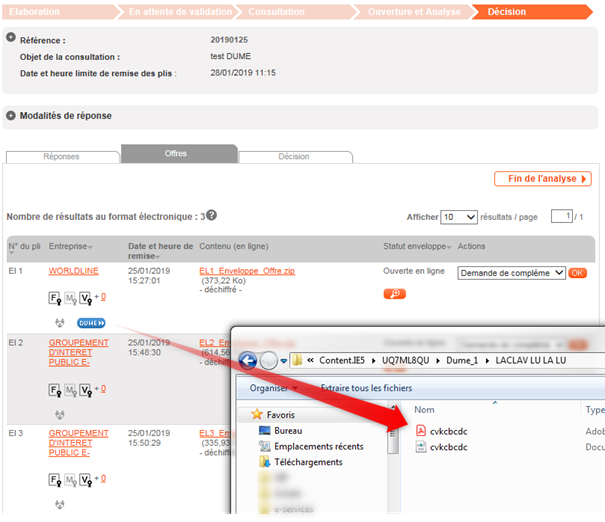Click the V key icon in WORLDLINE row
The height and width of the screenshot is (522, 605).
pyautogui.click(x=86, y=297)
